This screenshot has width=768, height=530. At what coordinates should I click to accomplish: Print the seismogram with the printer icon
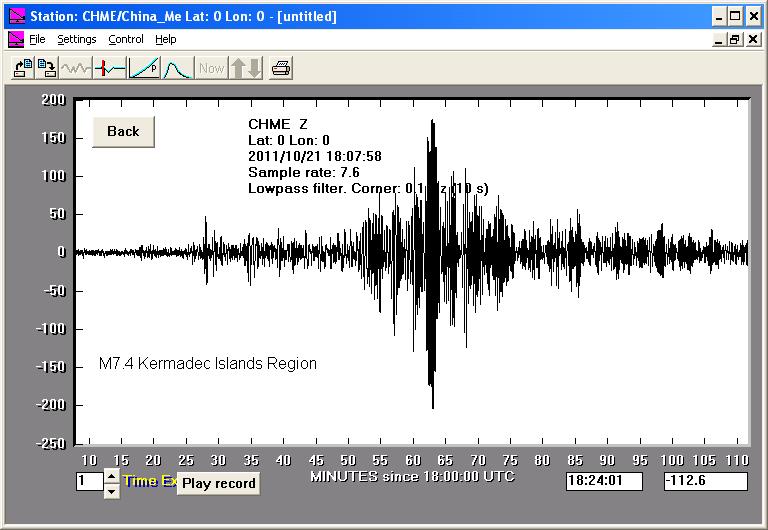(281, 68)
